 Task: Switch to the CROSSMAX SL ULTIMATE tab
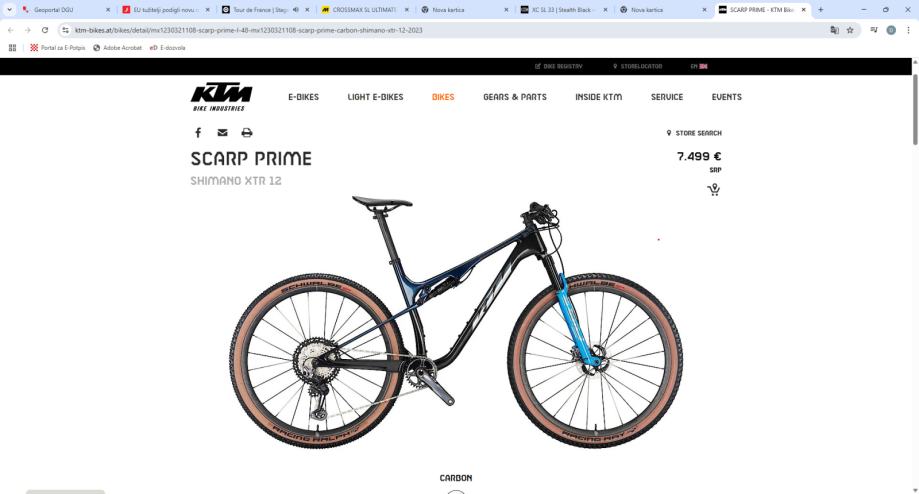tap(365, 10)
